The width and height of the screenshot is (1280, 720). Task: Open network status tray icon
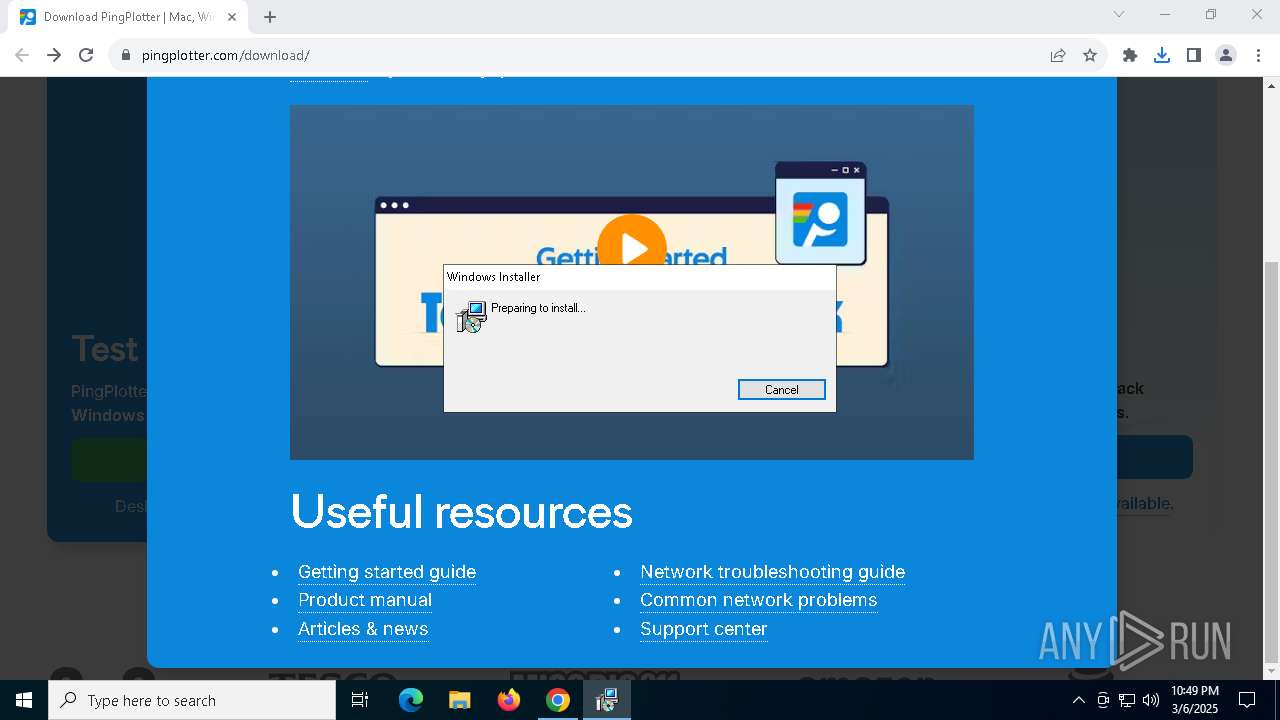pos(1127,700)
